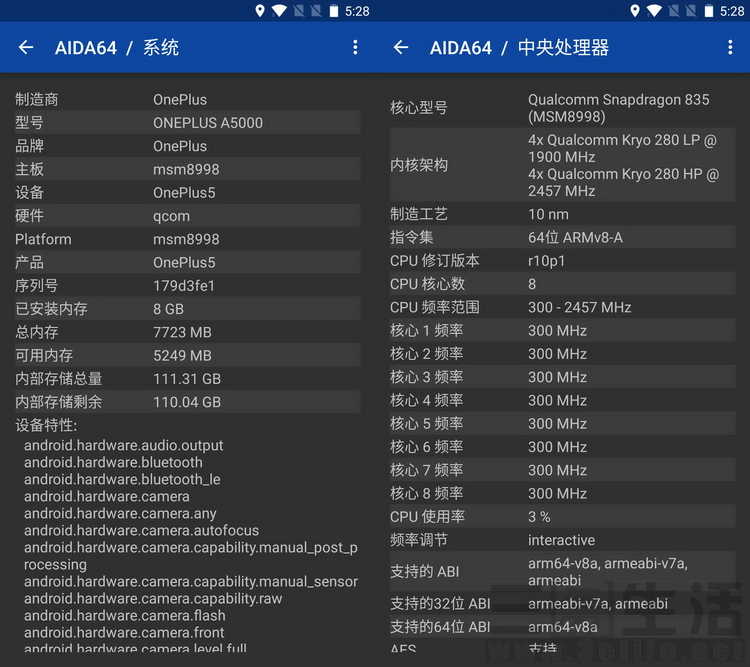Screen dimensions: 750x667
Task: Select android.hardware.bluetooth_le feature
Action: 122,479
